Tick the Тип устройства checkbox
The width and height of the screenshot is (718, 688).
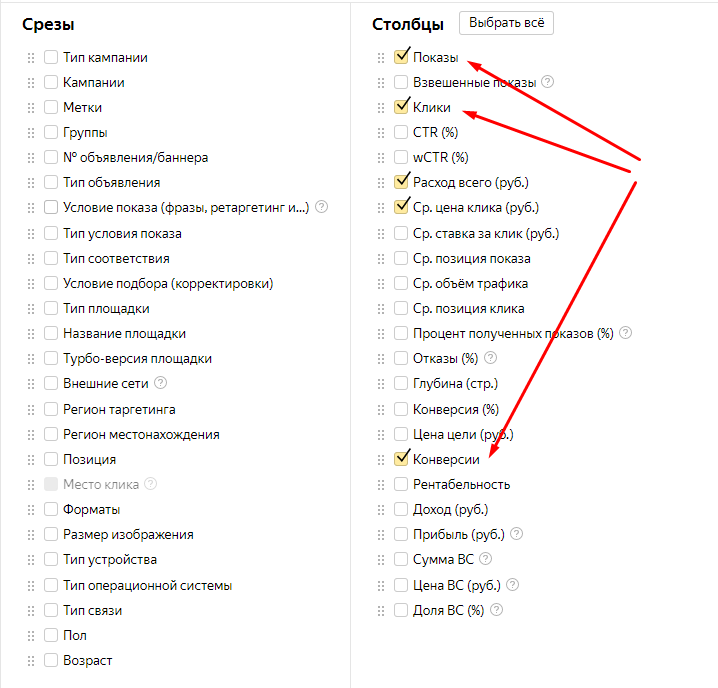click(x=51, y=560)
